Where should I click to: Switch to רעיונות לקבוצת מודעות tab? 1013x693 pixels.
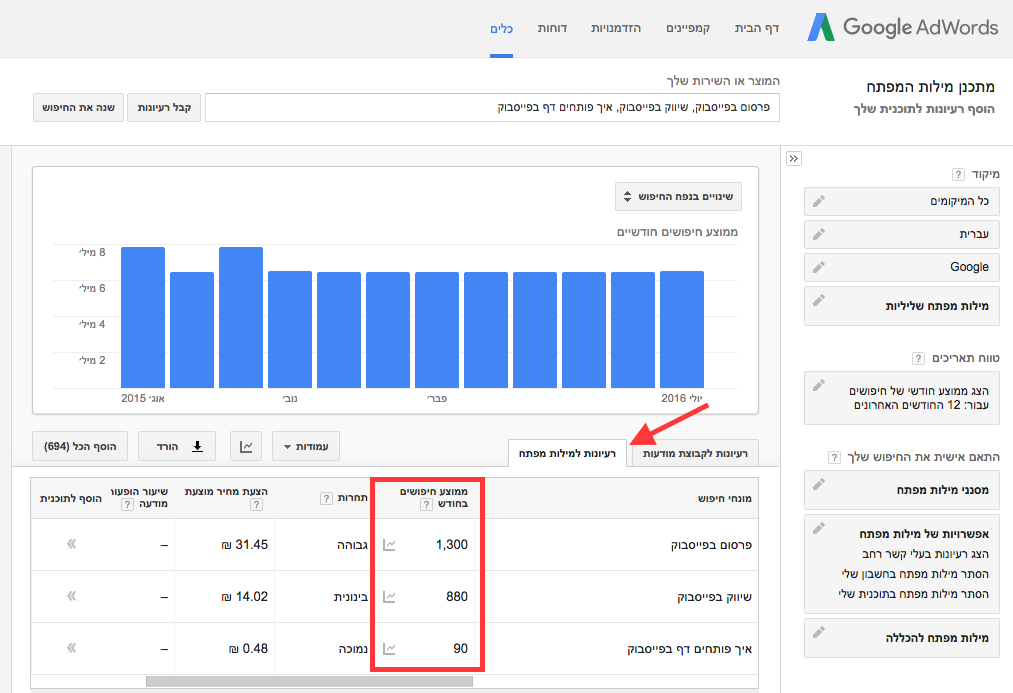pyautogui.click(x=695, y=453)
